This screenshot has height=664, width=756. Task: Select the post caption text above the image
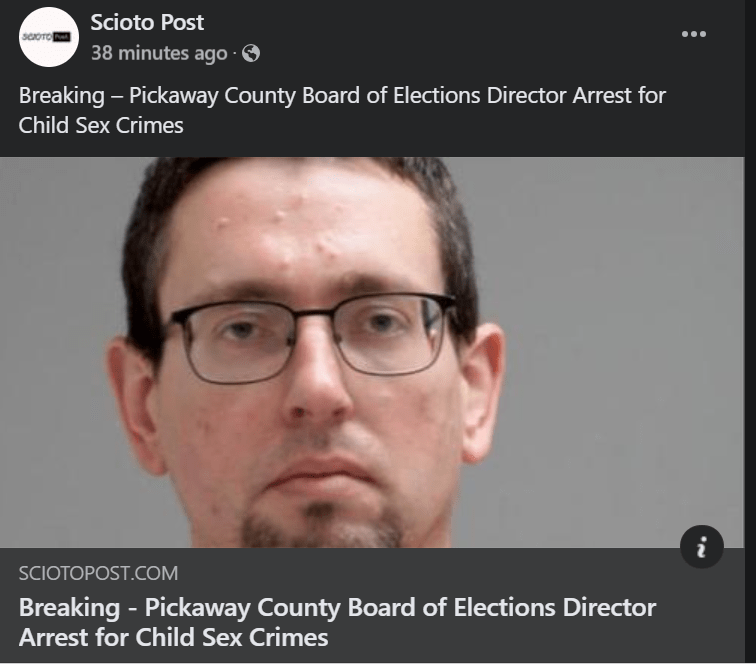[342, 110]
